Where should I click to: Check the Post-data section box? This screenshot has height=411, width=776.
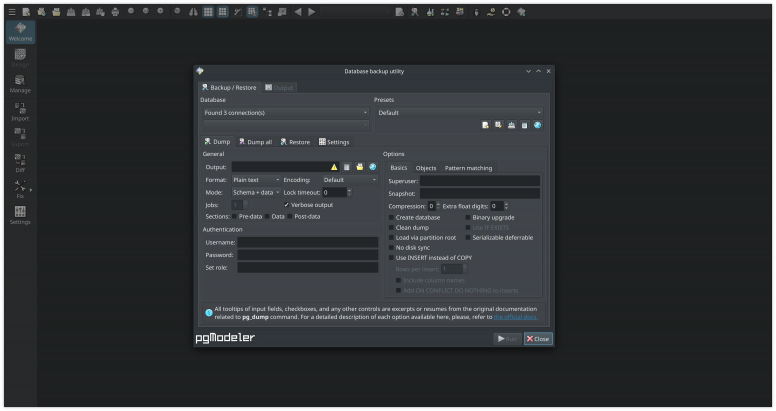coord(290,216)
